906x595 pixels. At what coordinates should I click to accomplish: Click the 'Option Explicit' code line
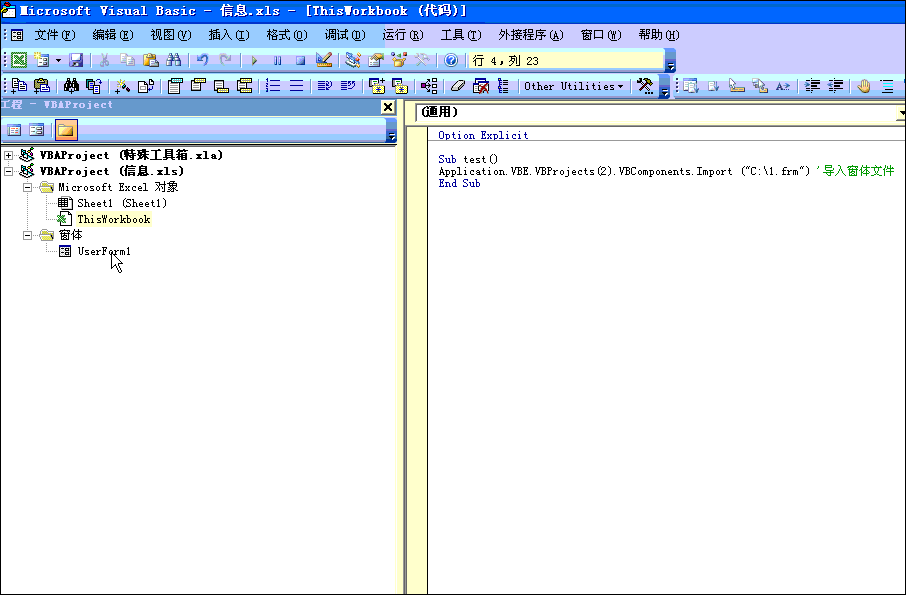(x=483, y=135)
